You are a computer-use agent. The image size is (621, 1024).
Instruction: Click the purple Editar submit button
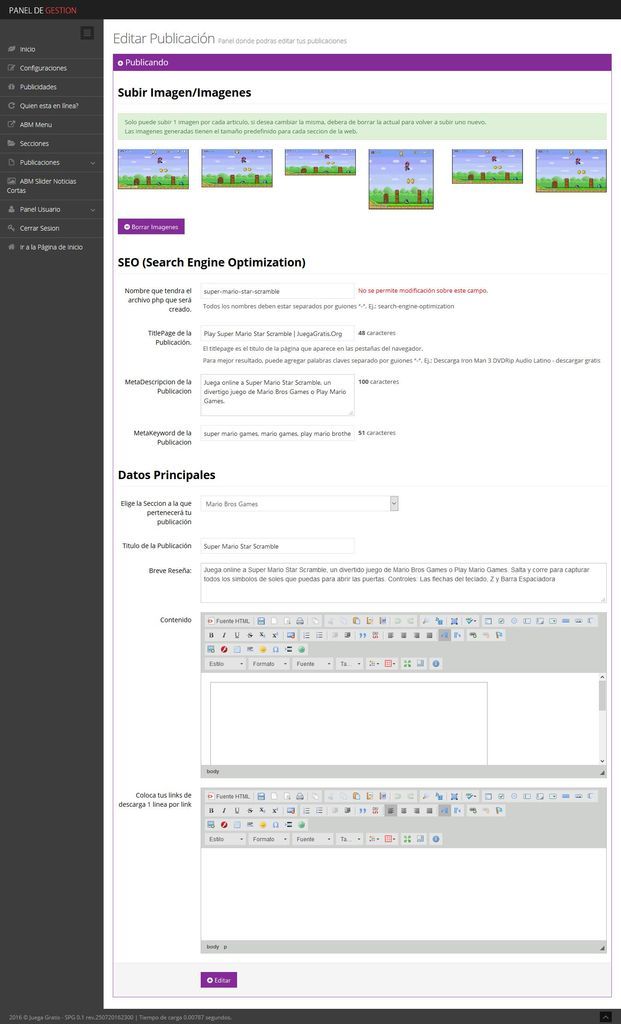click(219, 980)
